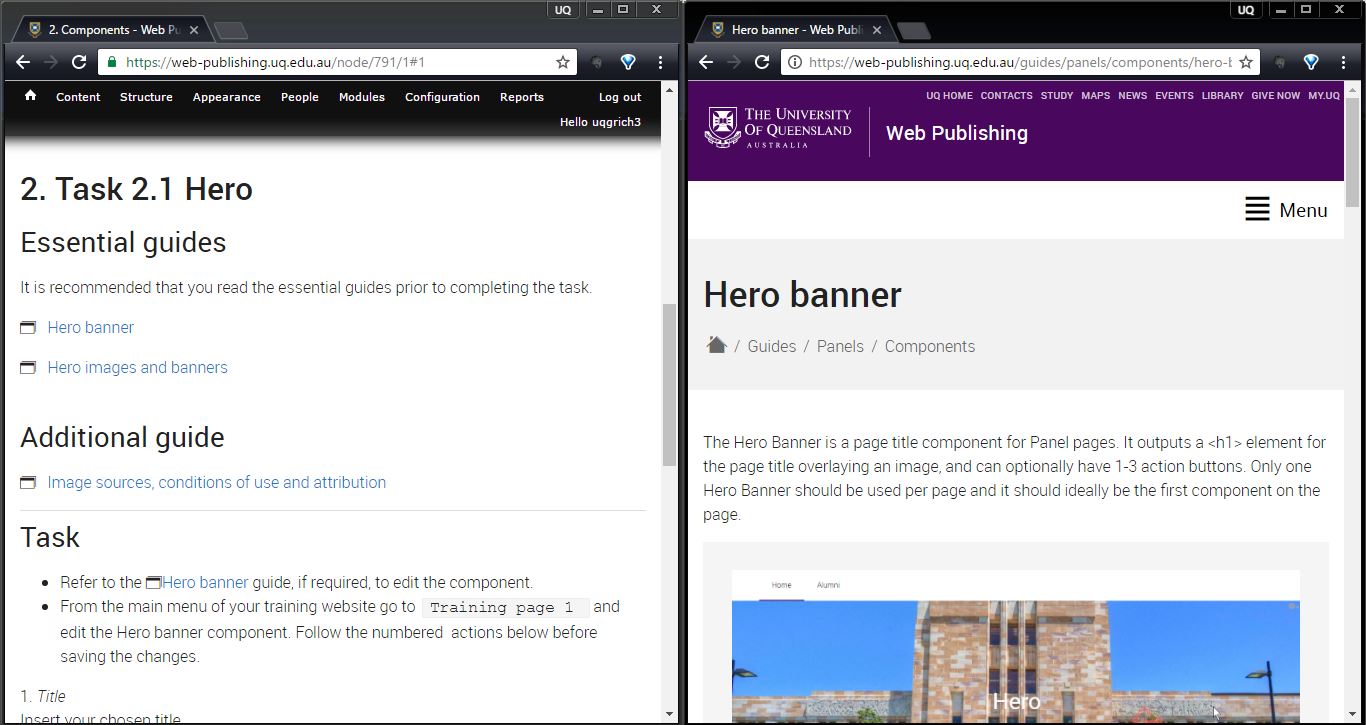Close the '2. Components' browser tab
This screenshot has width=1366, height=725.
[x=194, y=30]
